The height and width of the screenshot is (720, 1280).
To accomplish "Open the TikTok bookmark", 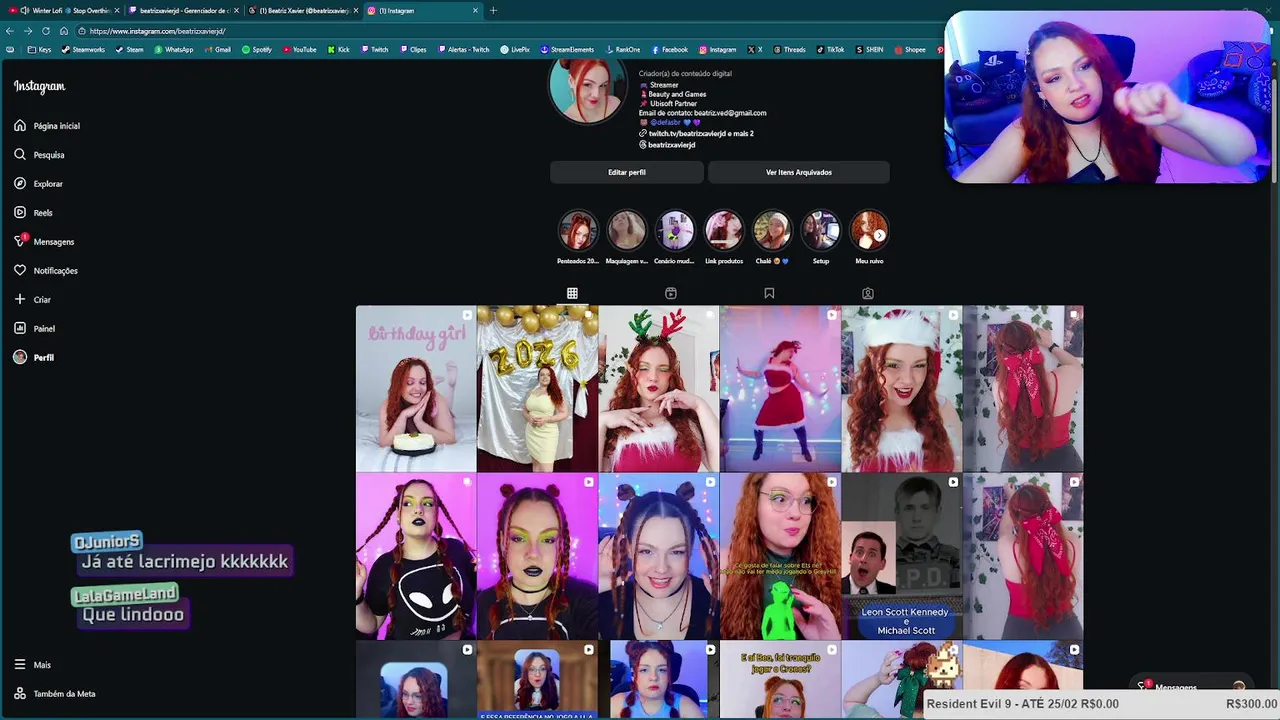I will pos(831,49).
